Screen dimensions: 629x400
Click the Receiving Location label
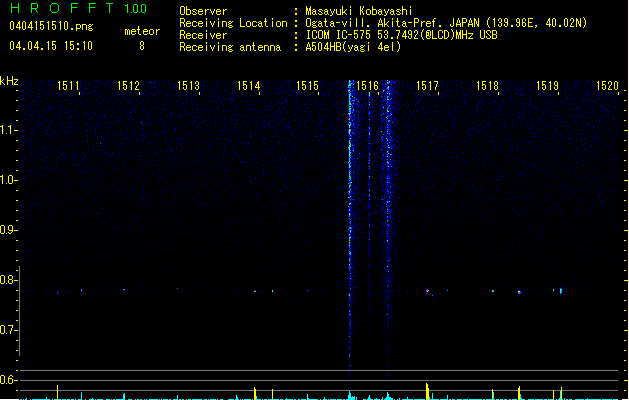point(233,23)
